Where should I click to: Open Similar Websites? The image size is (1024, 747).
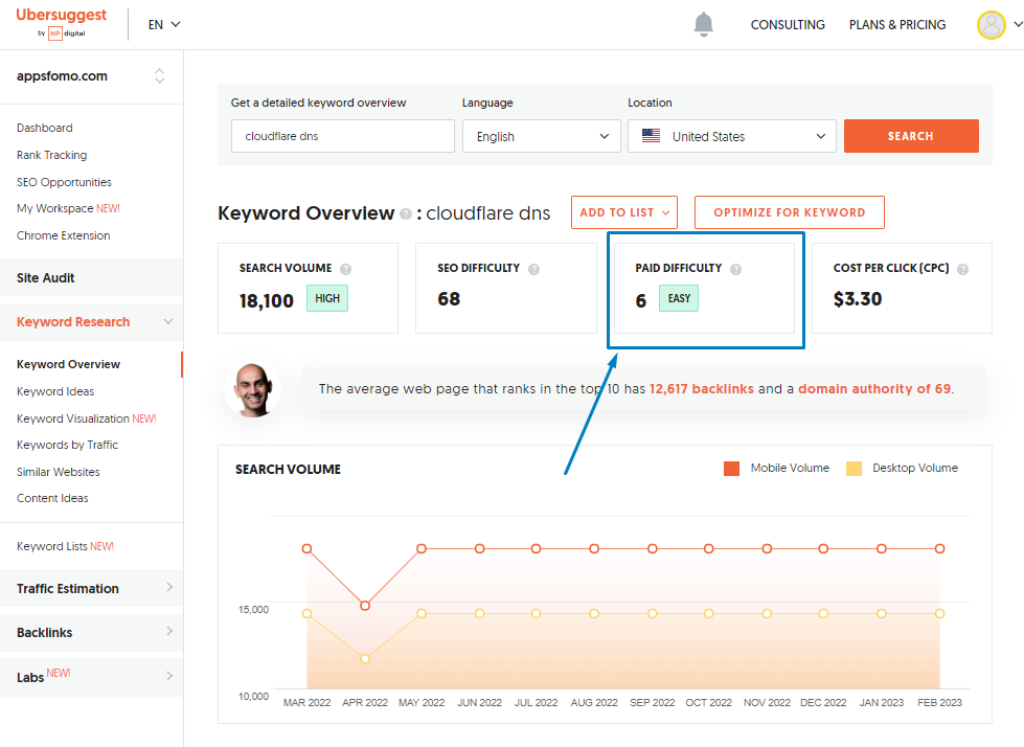click(58, 472)
